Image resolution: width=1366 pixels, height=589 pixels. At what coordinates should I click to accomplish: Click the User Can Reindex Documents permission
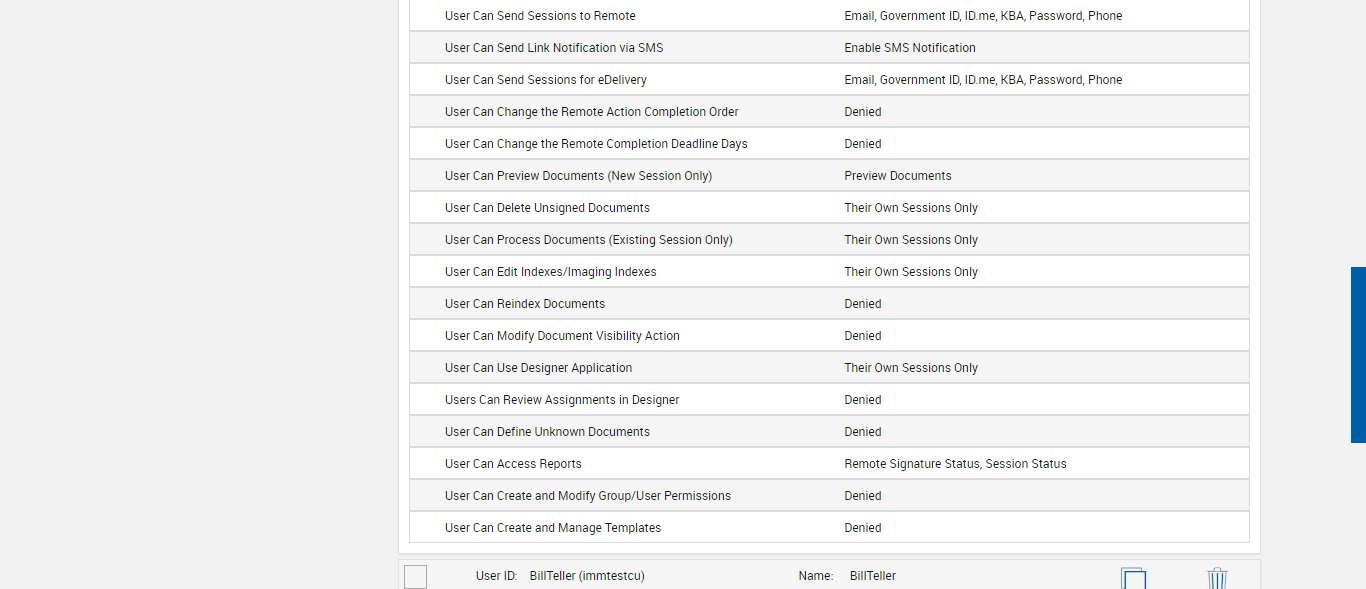[525, 304]
